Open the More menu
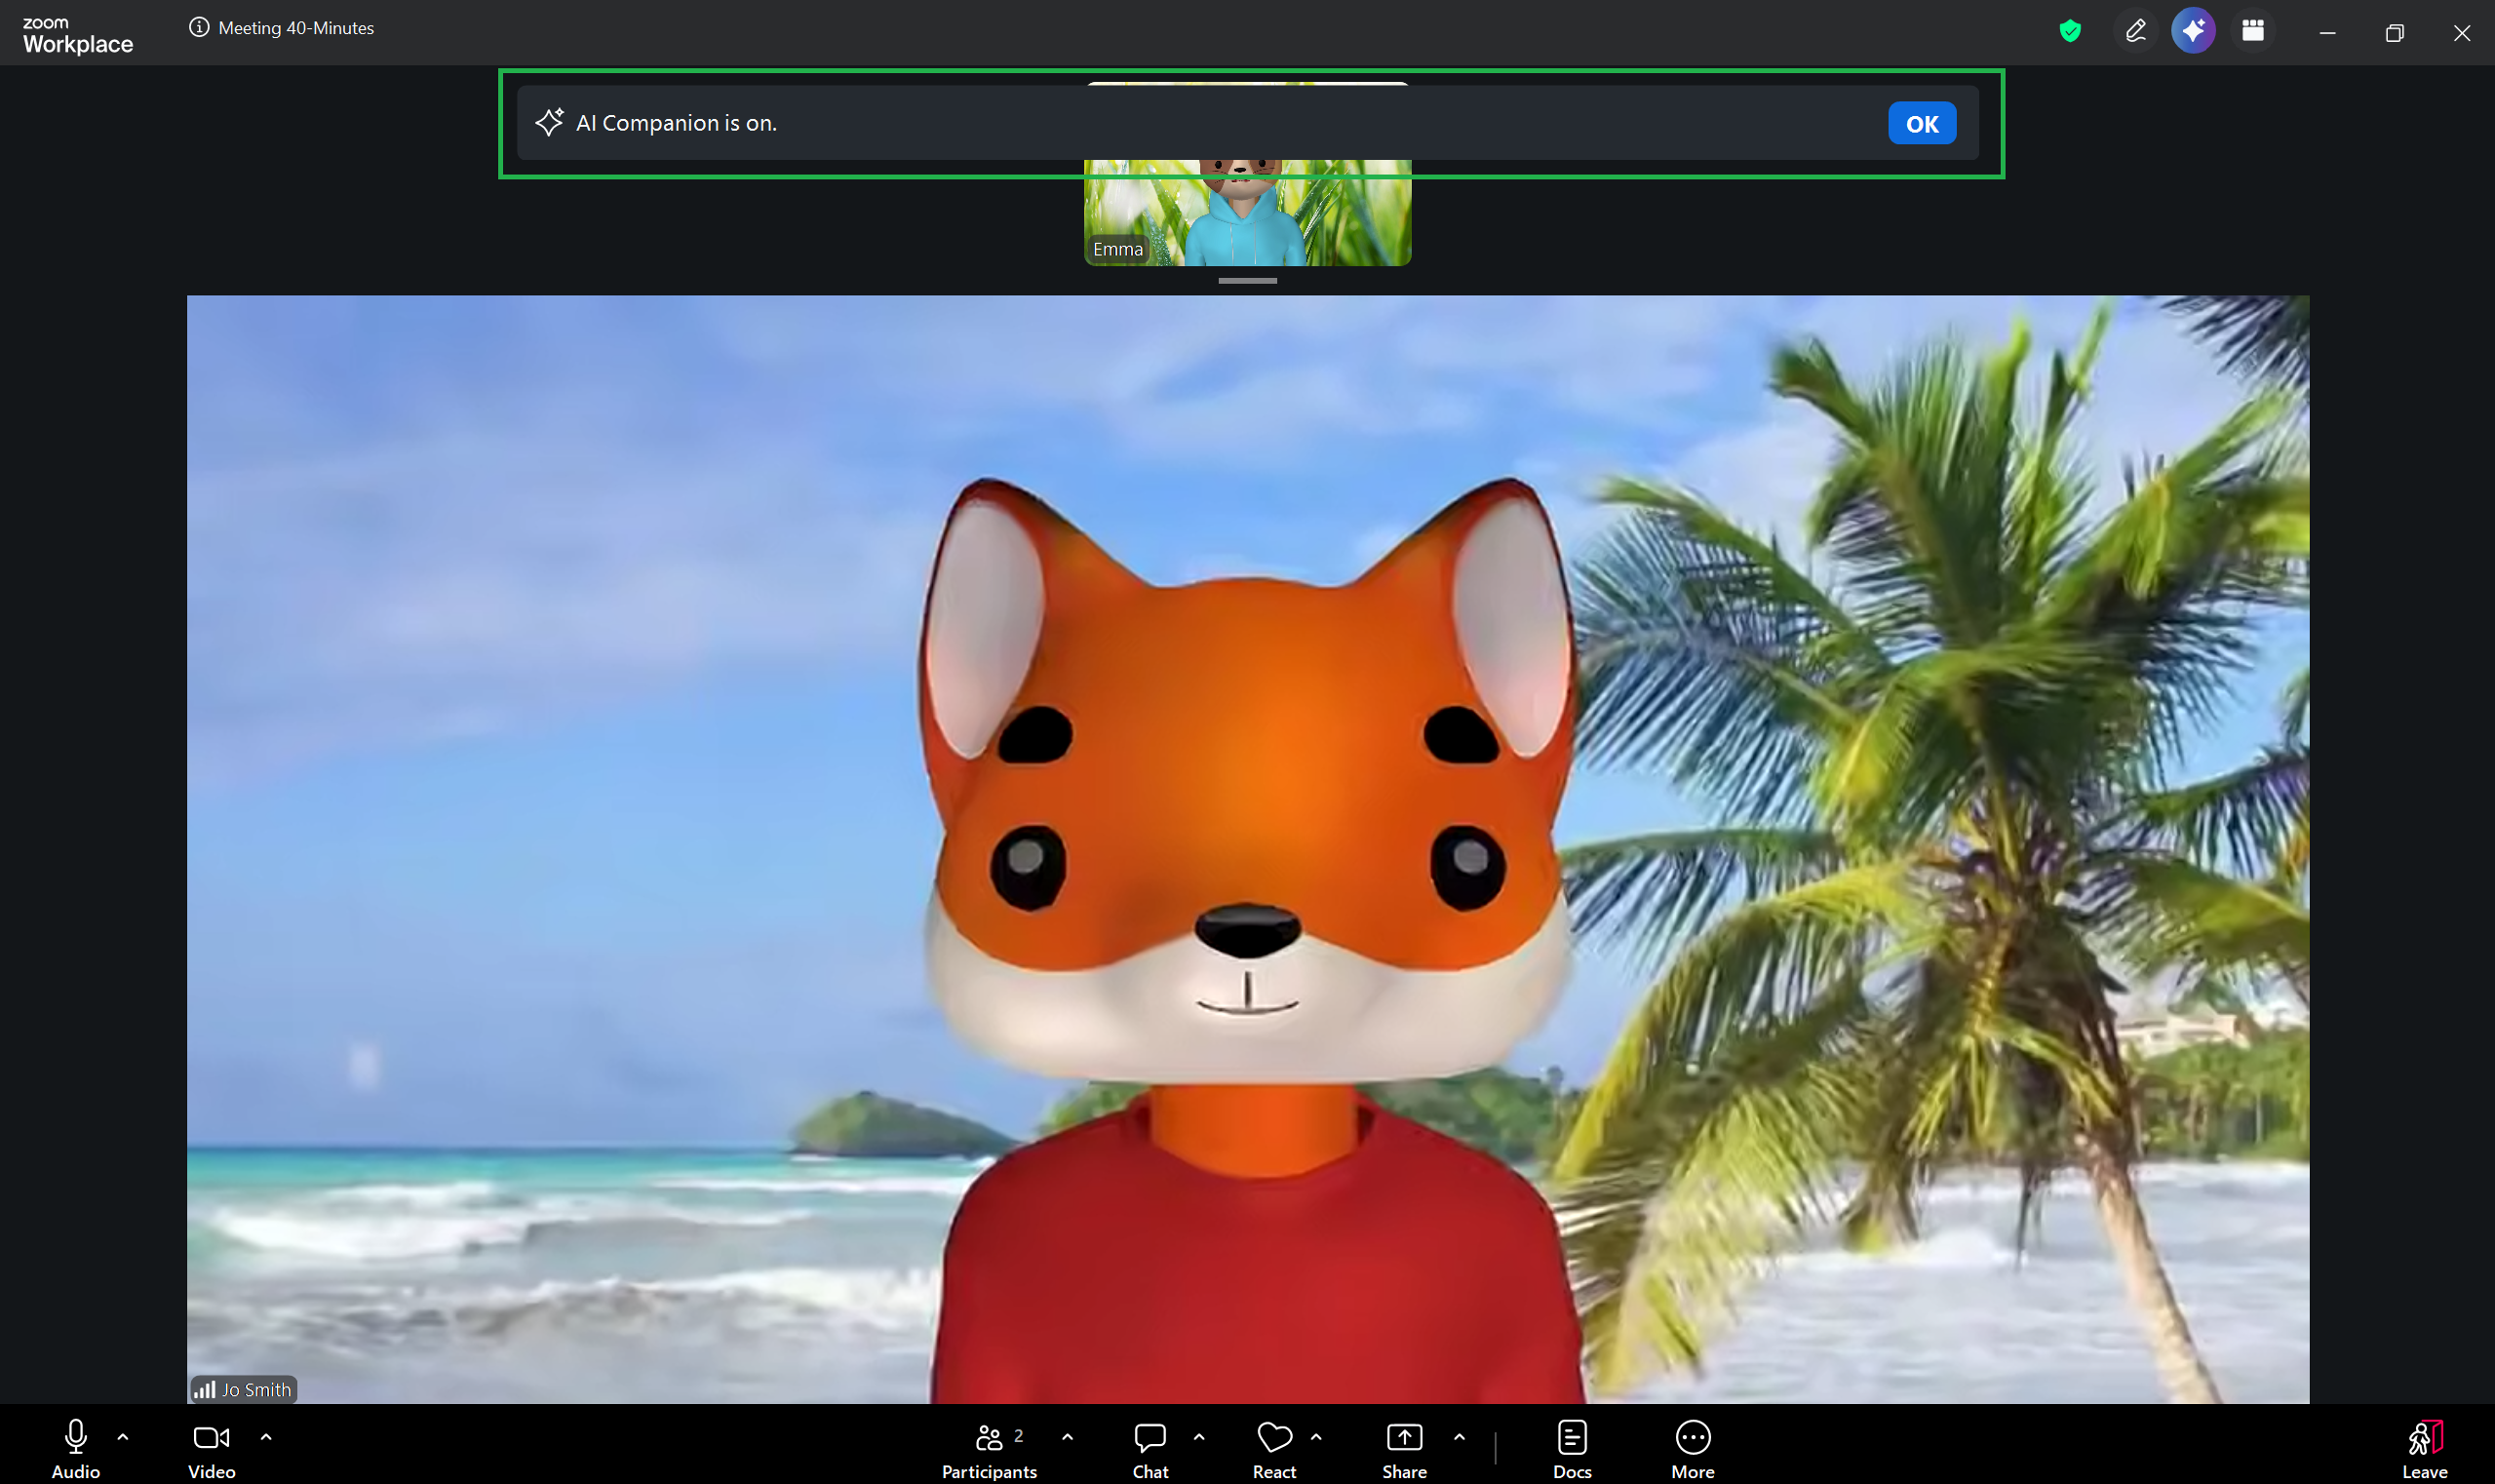This screenshot has width=2495, height=1484. coord(1692,1448)
